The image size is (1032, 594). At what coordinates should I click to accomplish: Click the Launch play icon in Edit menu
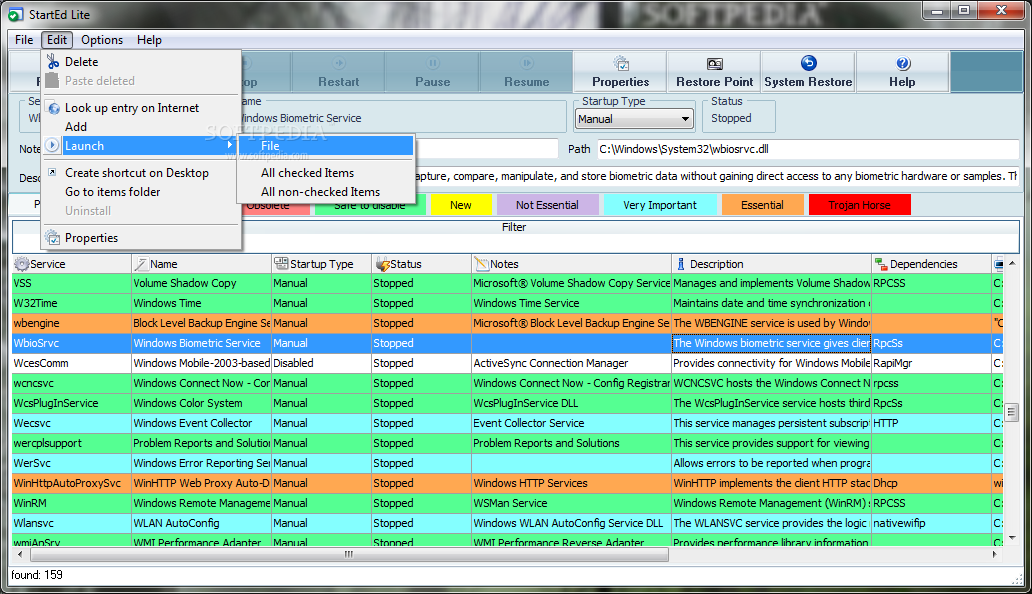pos(53,145)
